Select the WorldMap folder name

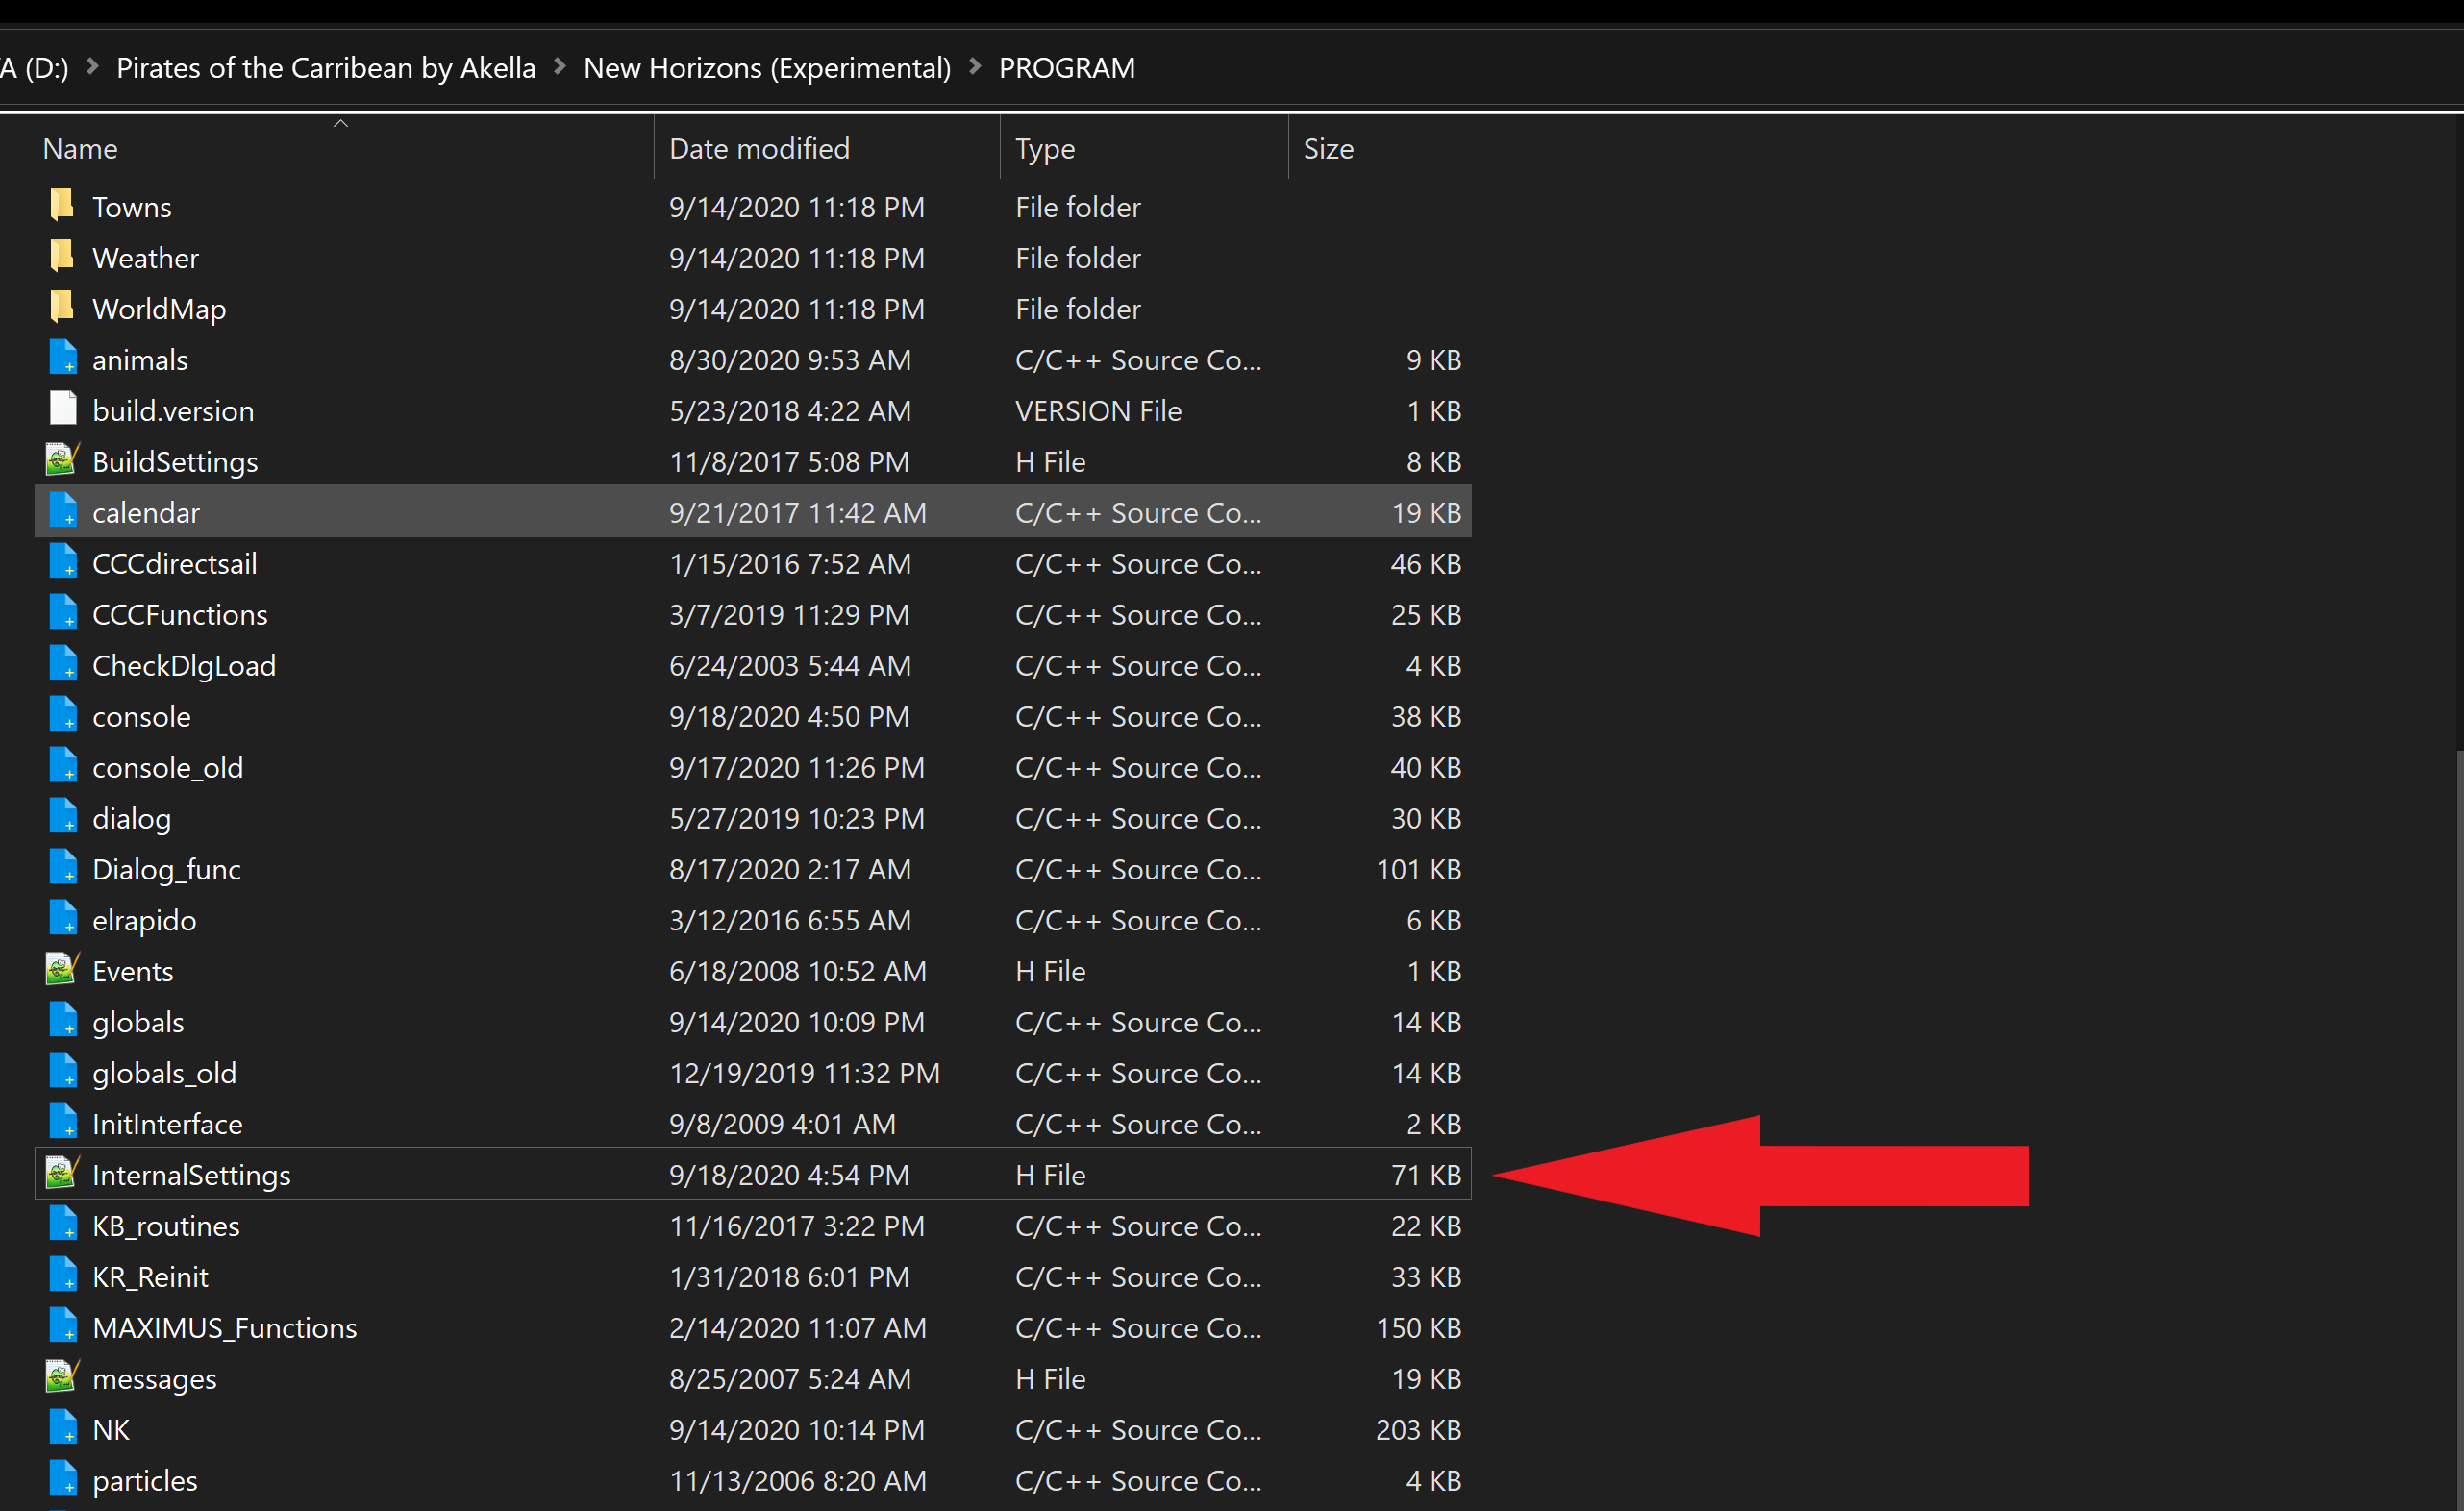(159, 309)
